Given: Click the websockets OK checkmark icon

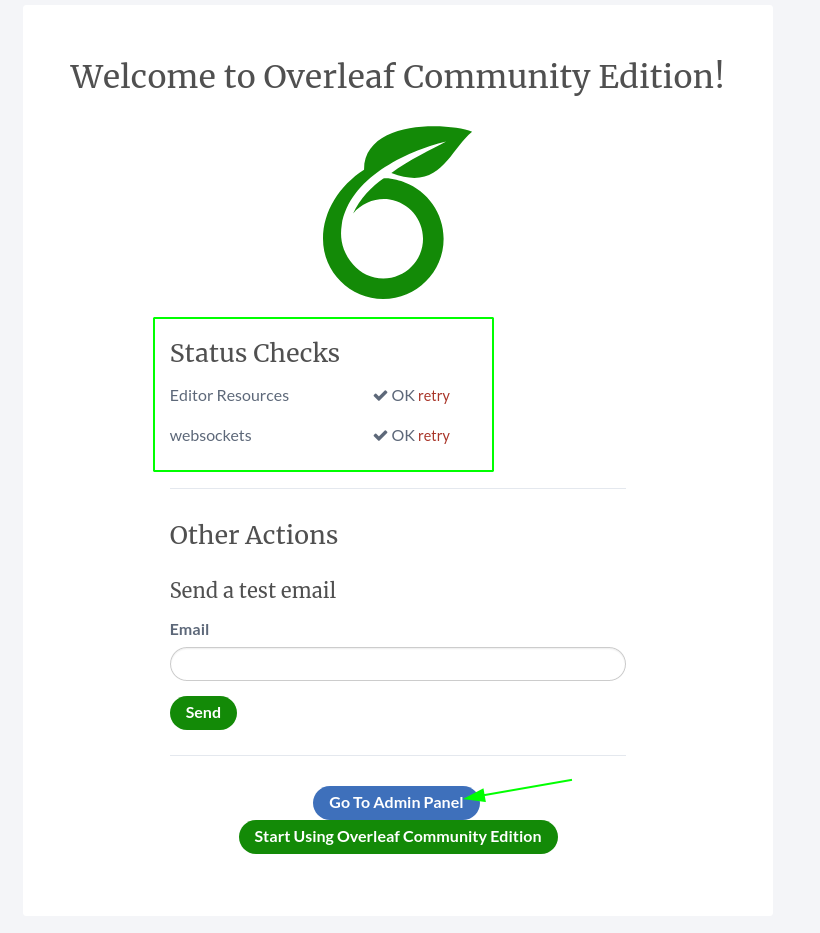Looking at the screenshot, I should pos(380,436).
